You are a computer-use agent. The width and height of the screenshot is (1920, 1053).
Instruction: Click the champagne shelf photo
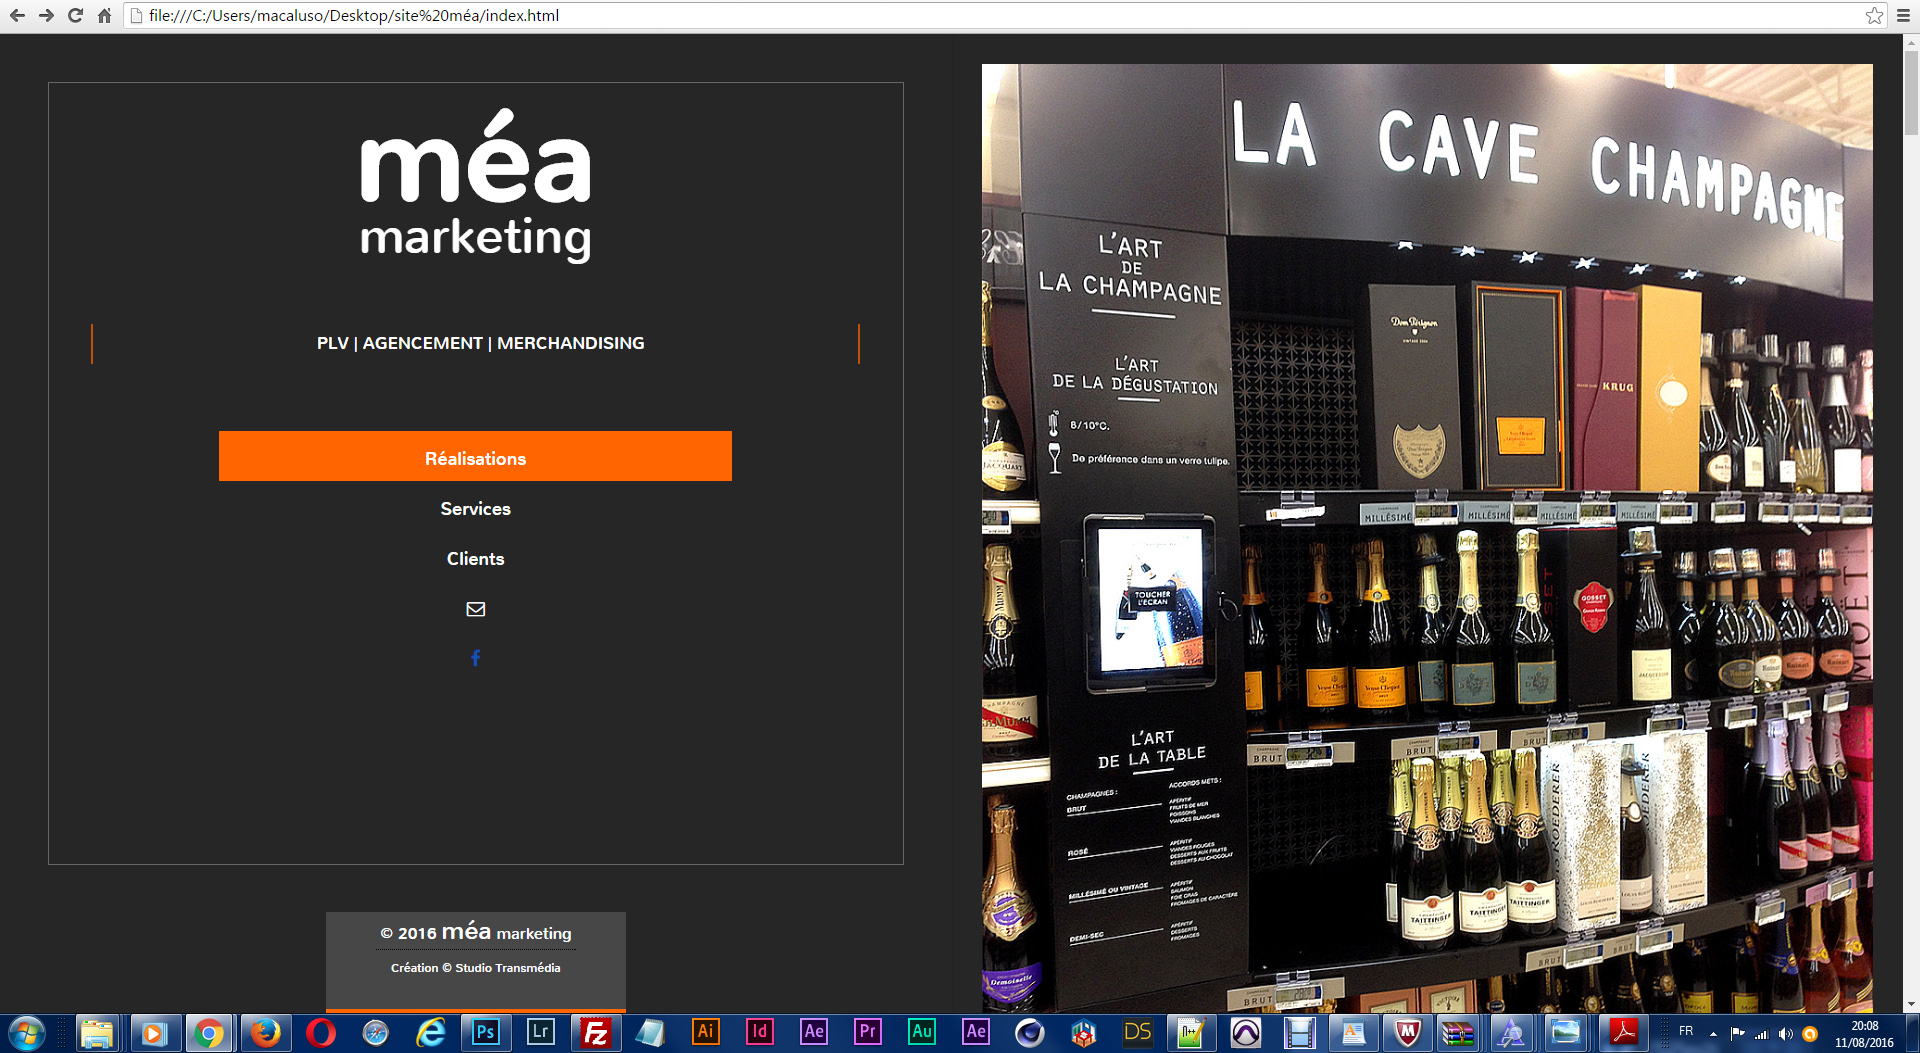[1427, 538]
